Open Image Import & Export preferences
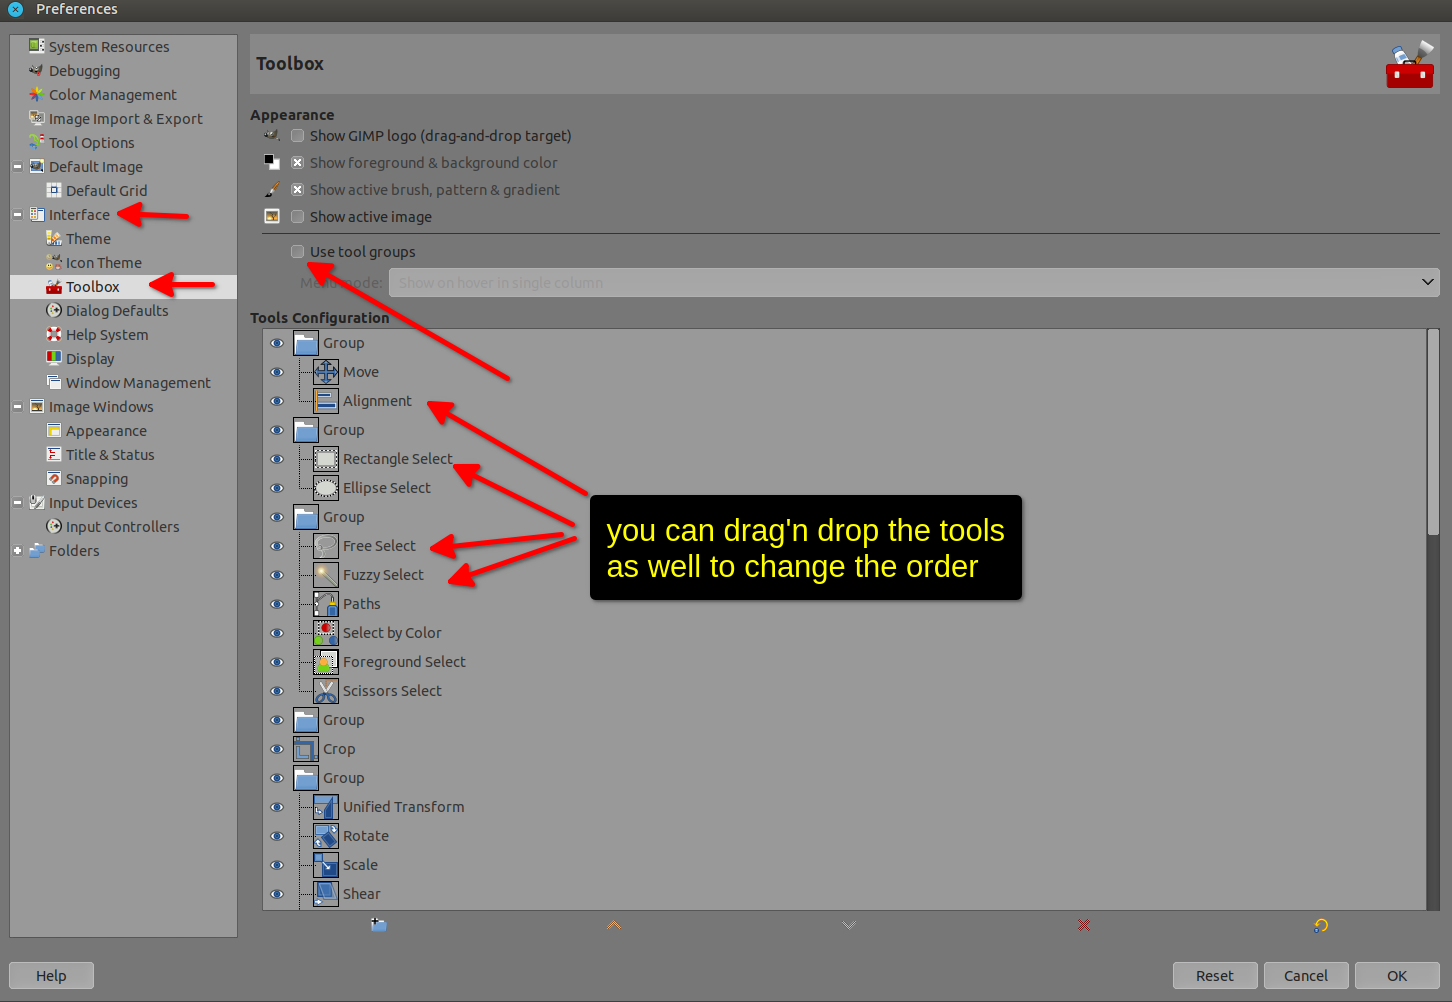The image size is (1452, 1002). (x=125, y=119)
